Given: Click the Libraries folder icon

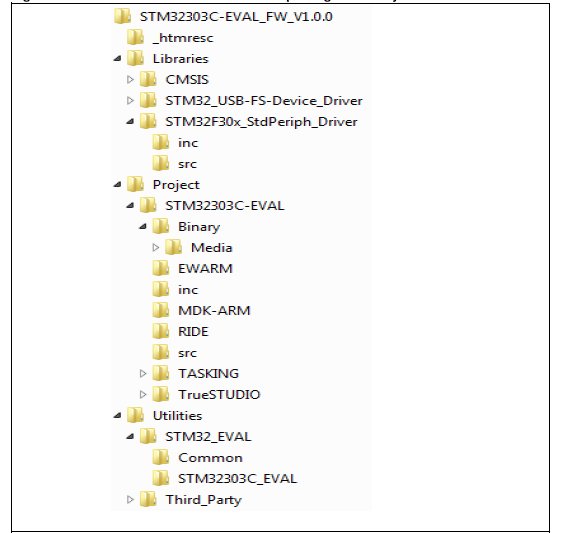Looking at the screenshot, I should click(136, 58).
